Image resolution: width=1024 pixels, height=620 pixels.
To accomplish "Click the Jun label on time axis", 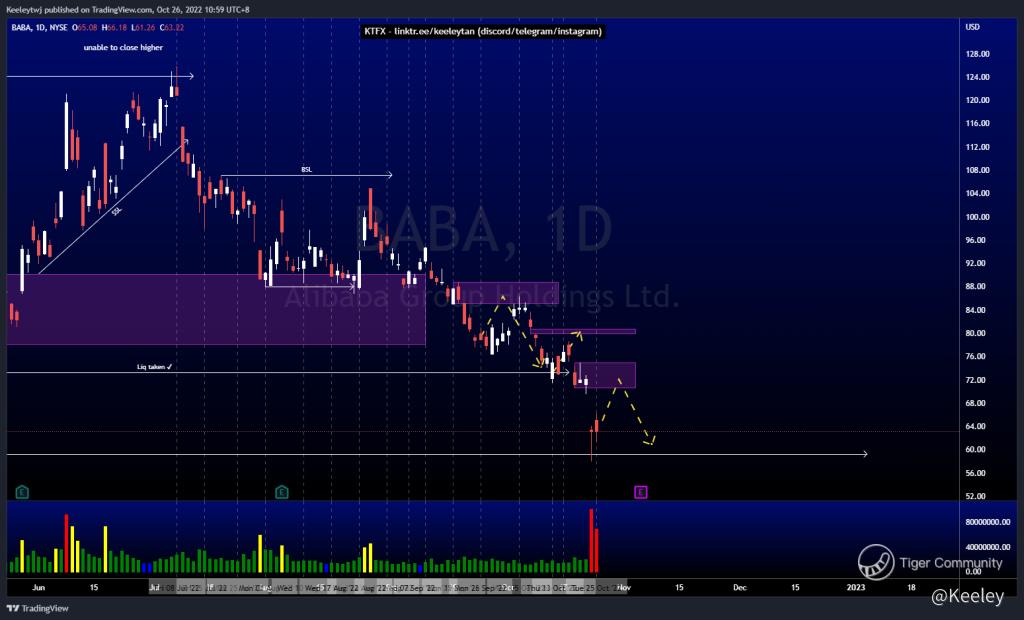I will coord(39,587).
